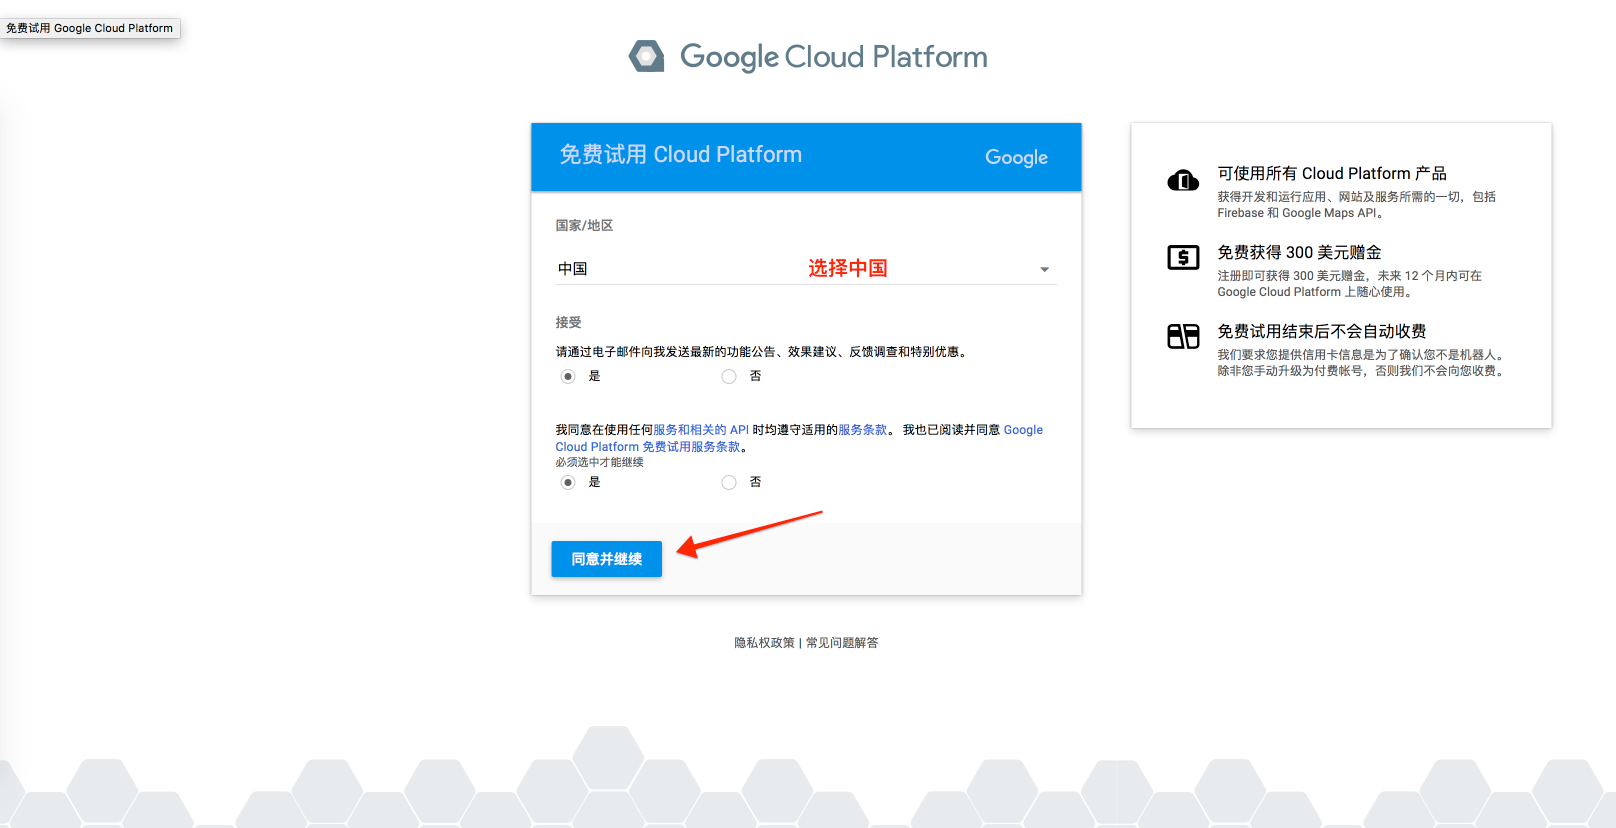Select 否 for email updates

[729, 376]
